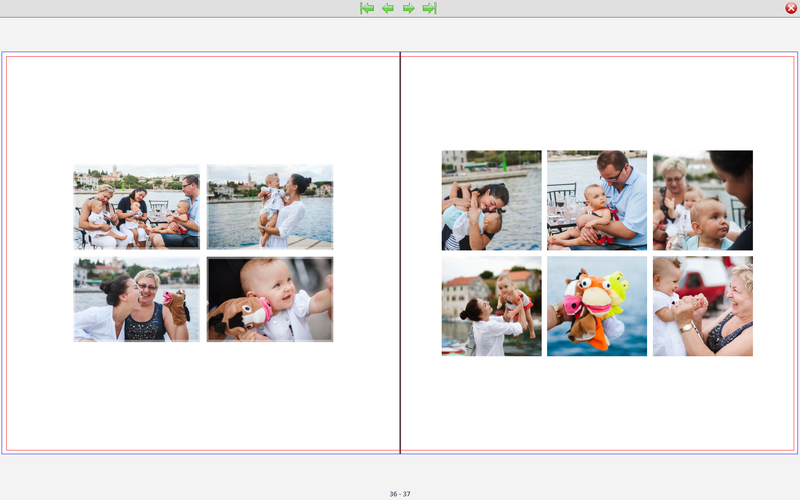Click photo of two women with monkey puppet
This screenshot has width=800, height=500.
tap(136, 300)
